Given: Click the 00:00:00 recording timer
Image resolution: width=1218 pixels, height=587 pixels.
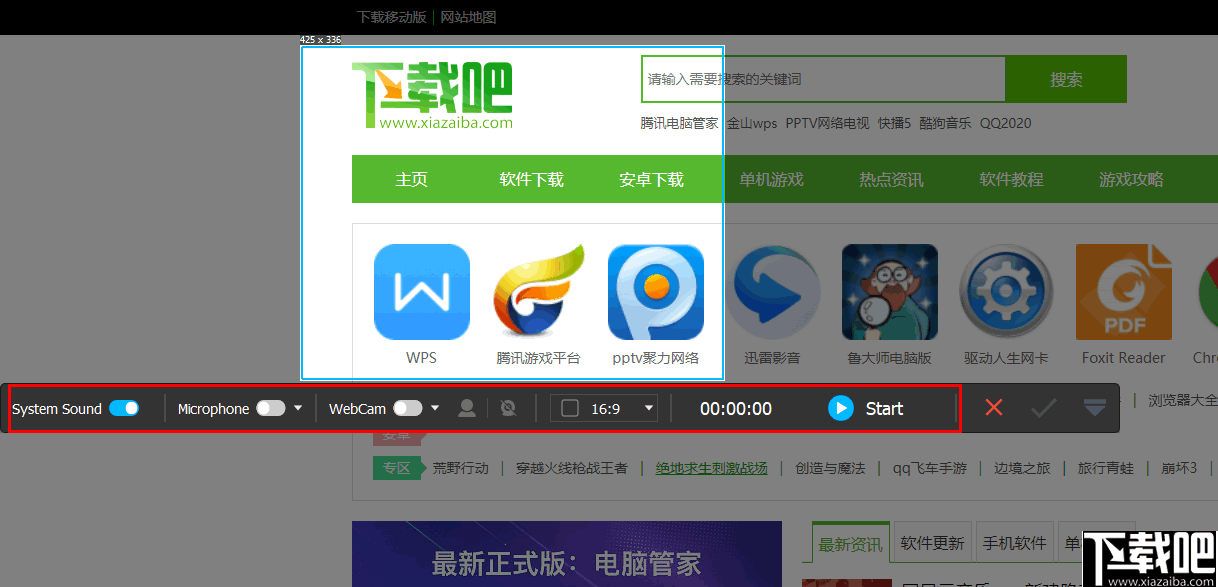Looking at the screenshot, I should [736, 408].
